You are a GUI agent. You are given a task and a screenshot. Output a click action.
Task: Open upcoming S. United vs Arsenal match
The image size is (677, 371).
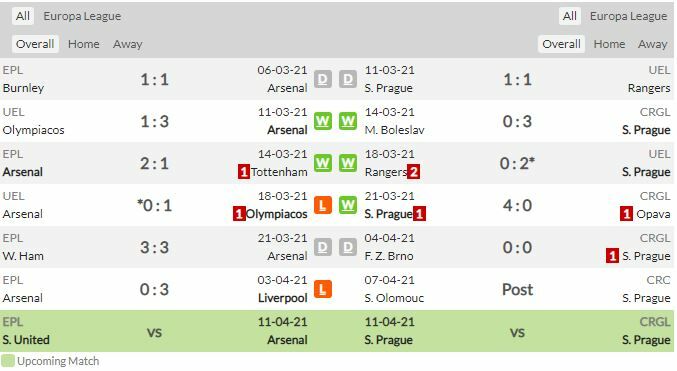click(x=154, y=331)
